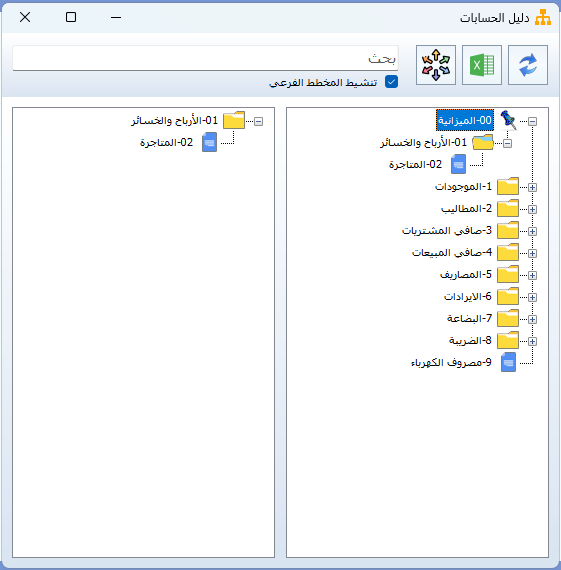Click the refresh arrows toolbar button
Image resolution: width=561 pixels, height=570 pixels.
click(x=528, y=65)
